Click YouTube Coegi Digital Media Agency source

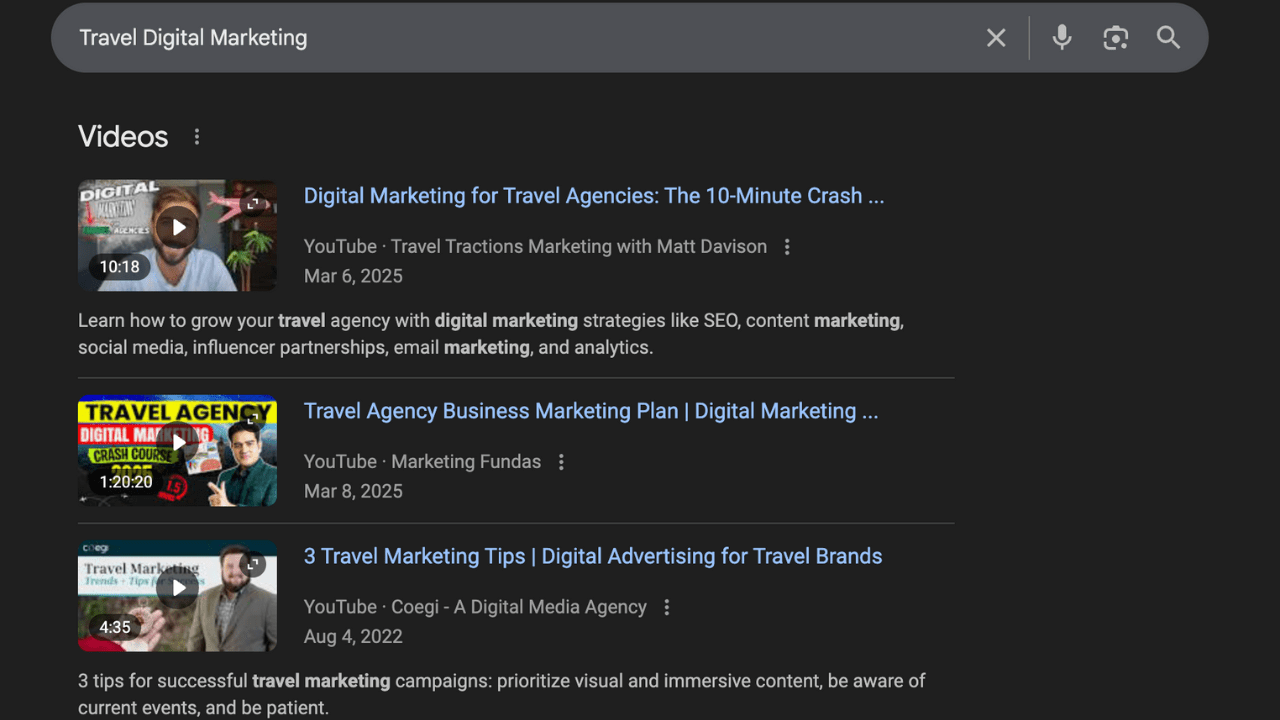[x=475, y=607]
